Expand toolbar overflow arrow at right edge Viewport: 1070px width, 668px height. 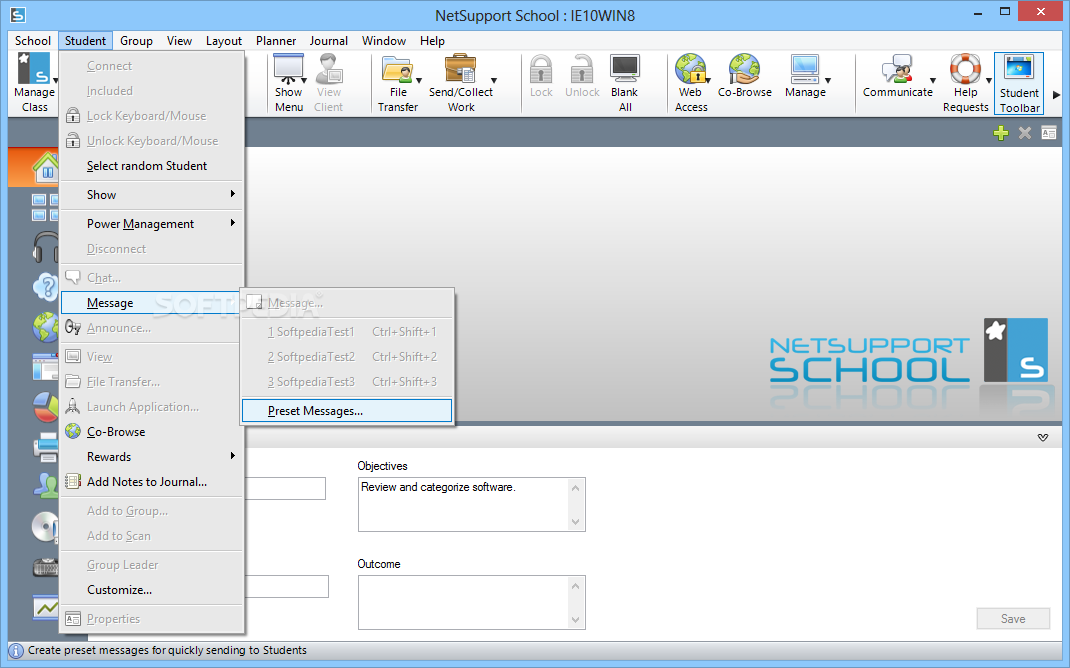[x=1056, y=95]
